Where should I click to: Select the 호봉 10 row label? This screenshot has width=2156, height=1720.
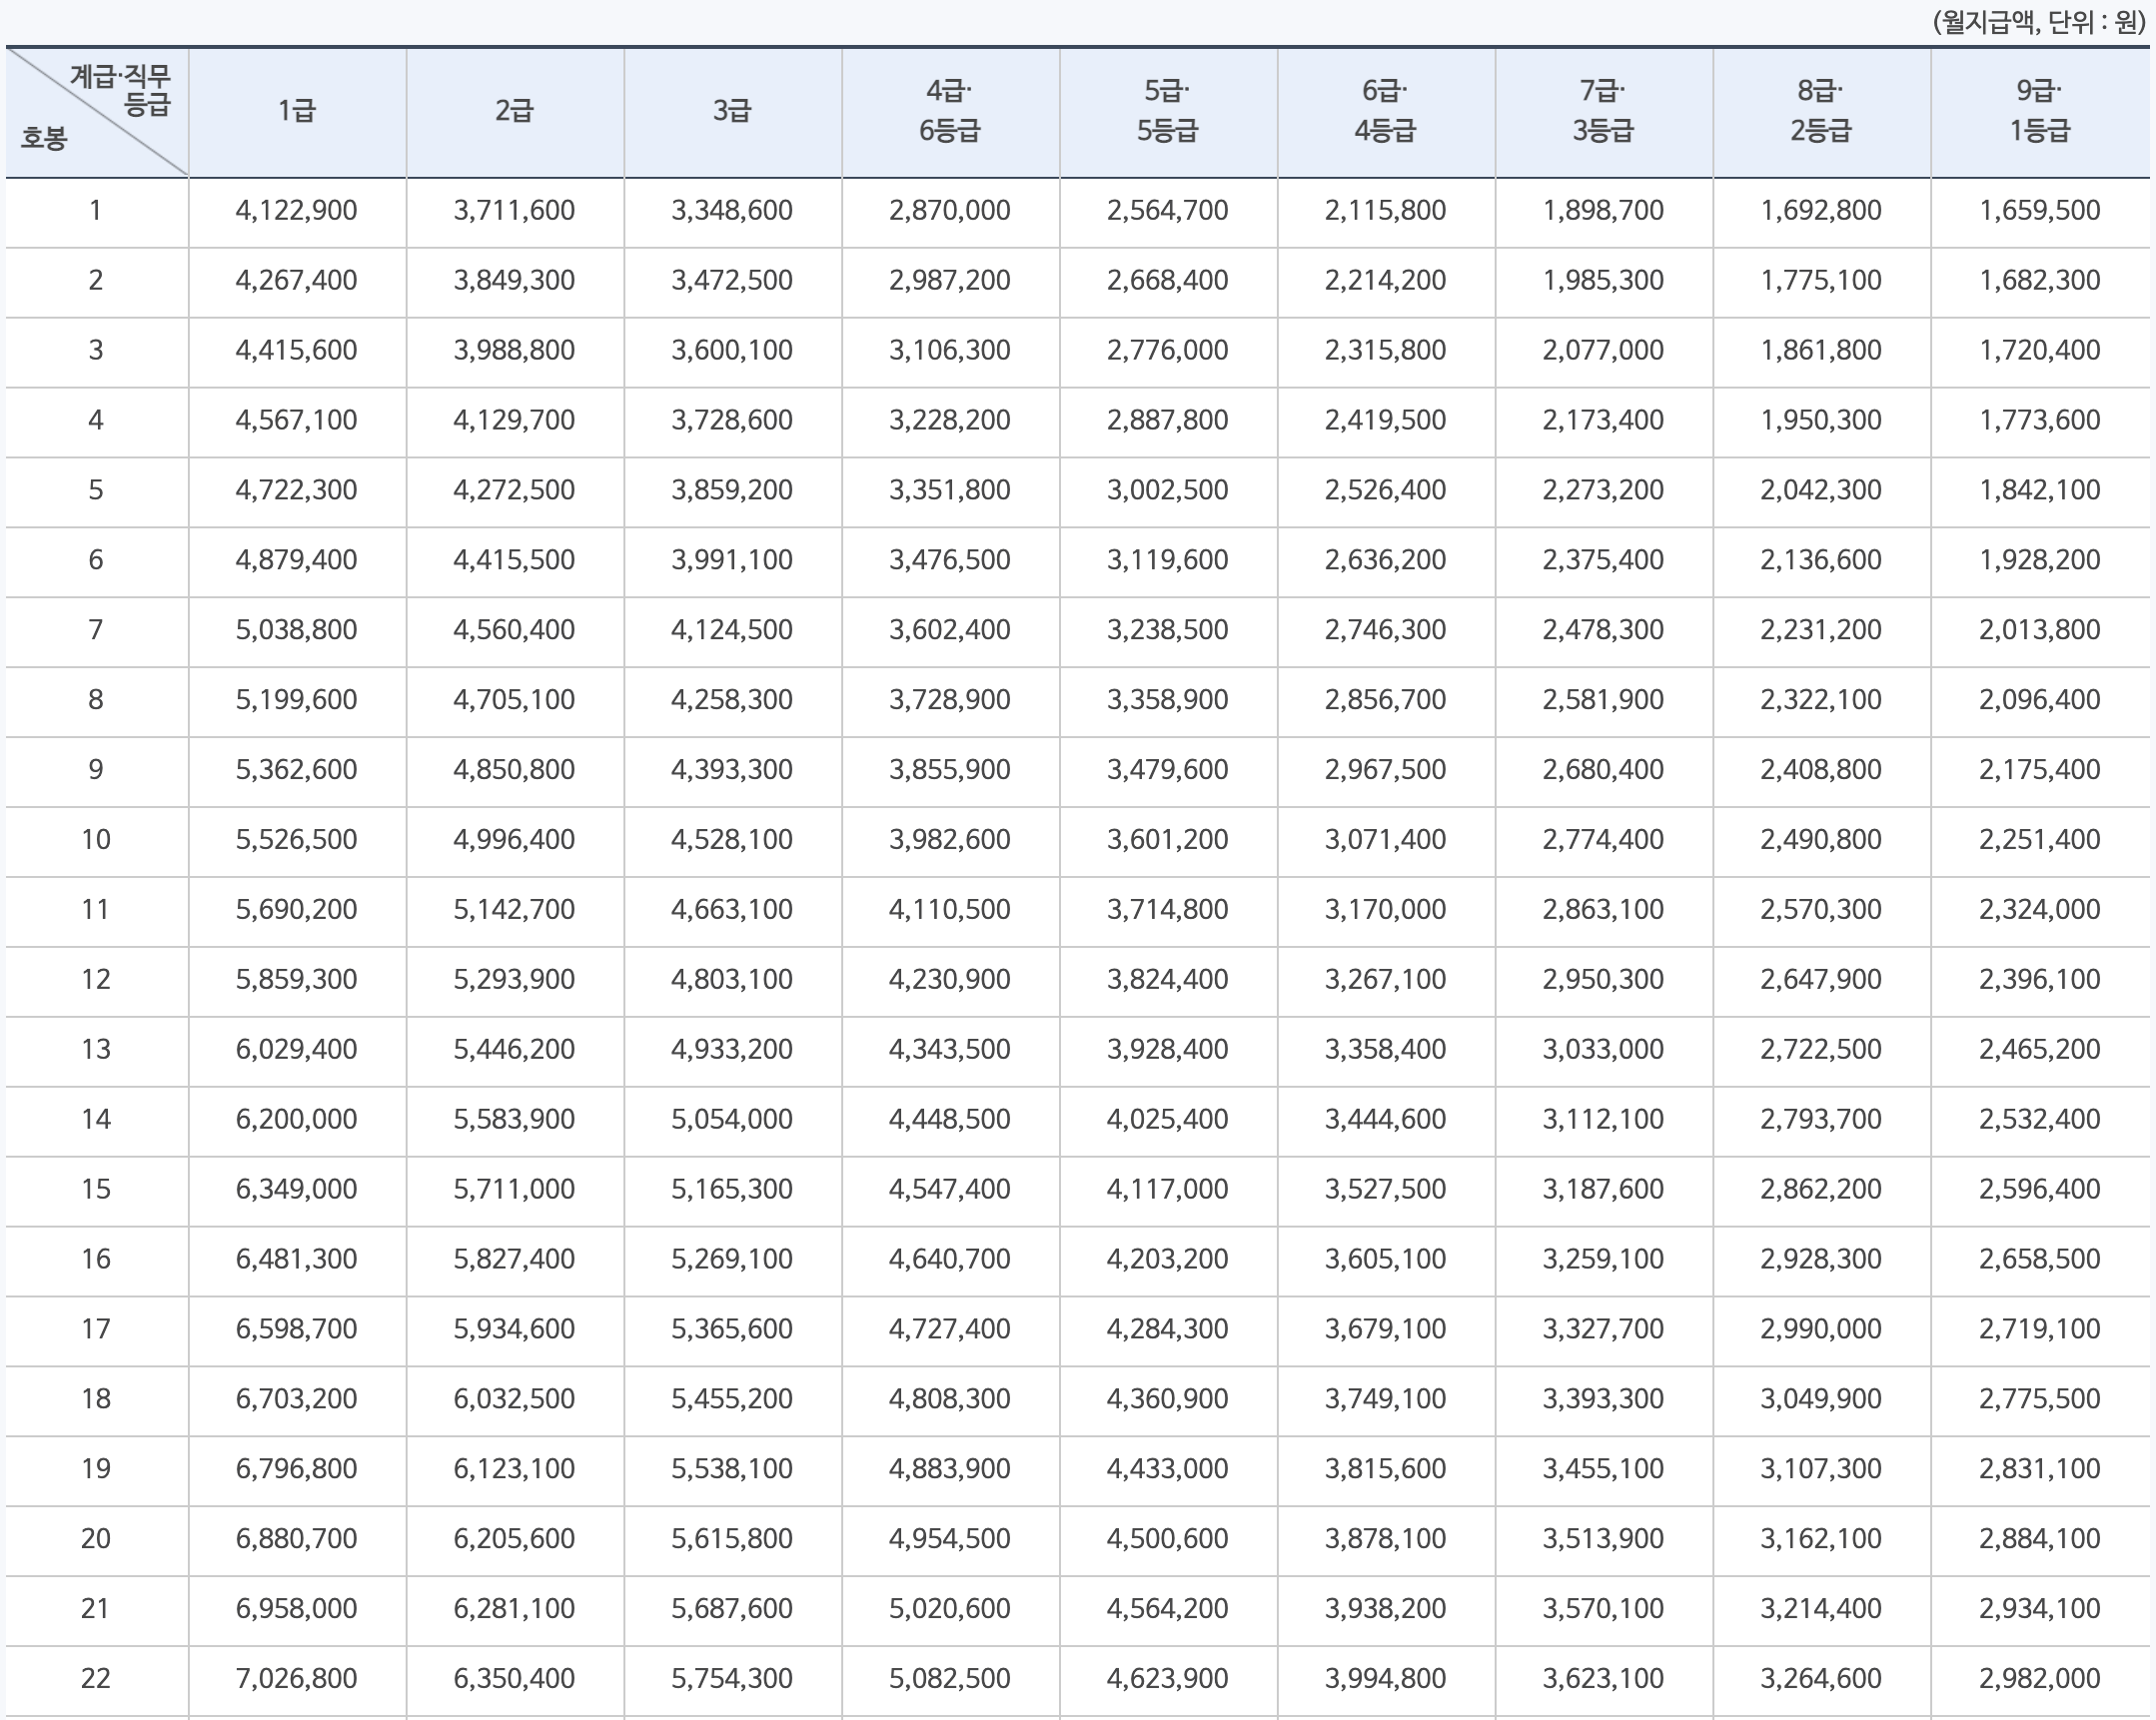coord(96,839)
